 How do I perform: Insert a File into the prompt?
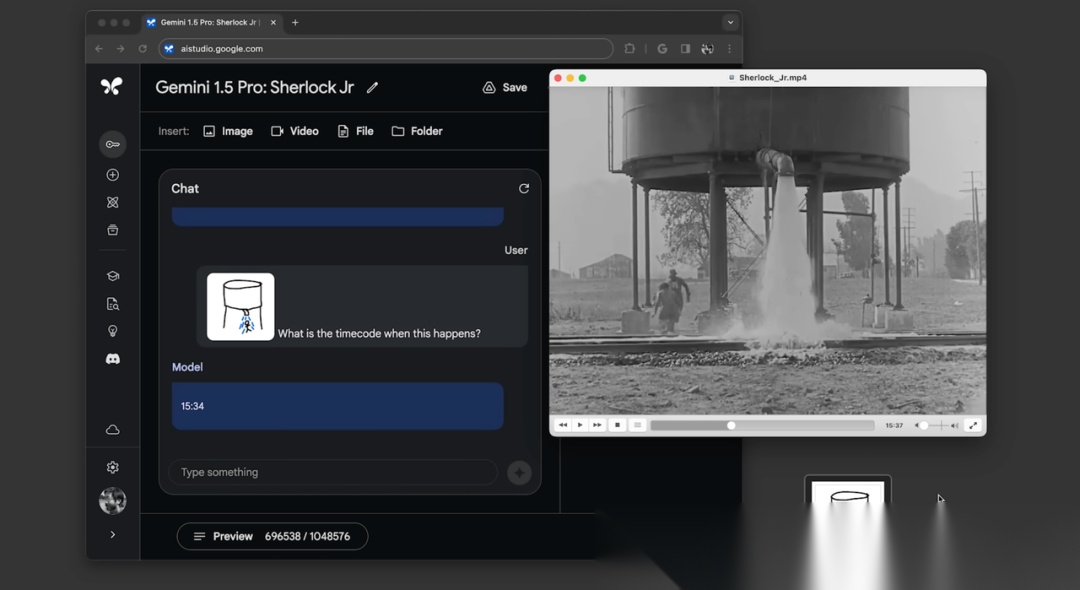[355, 131]
